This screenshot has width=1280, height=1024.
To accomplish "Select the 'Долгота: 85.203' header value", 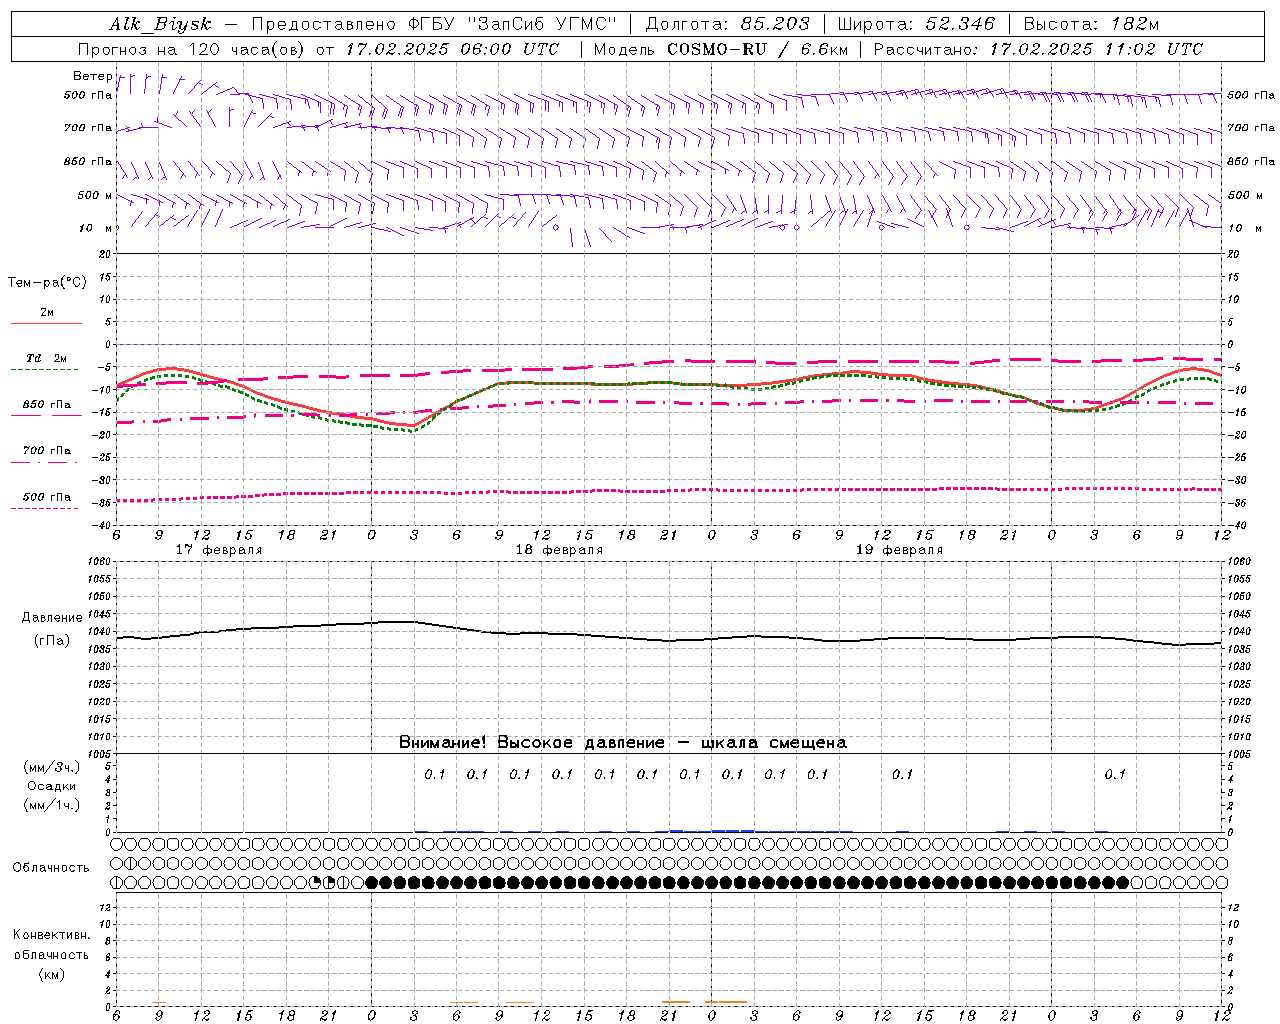I will click(727, 24).
